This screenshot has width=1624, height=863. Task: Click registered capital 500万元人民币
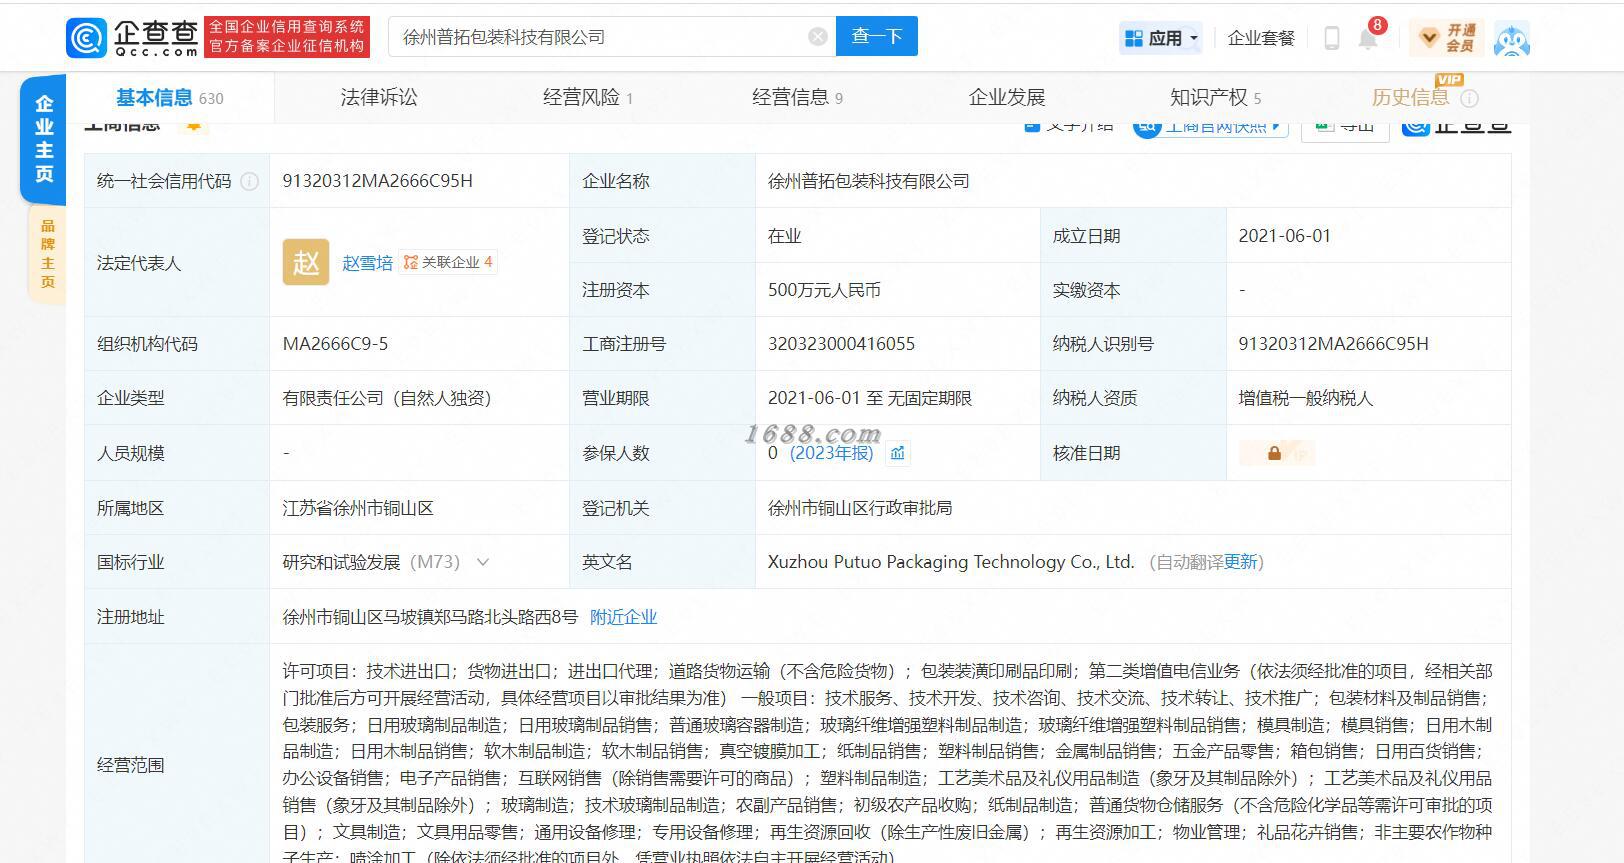click(825, 290)
